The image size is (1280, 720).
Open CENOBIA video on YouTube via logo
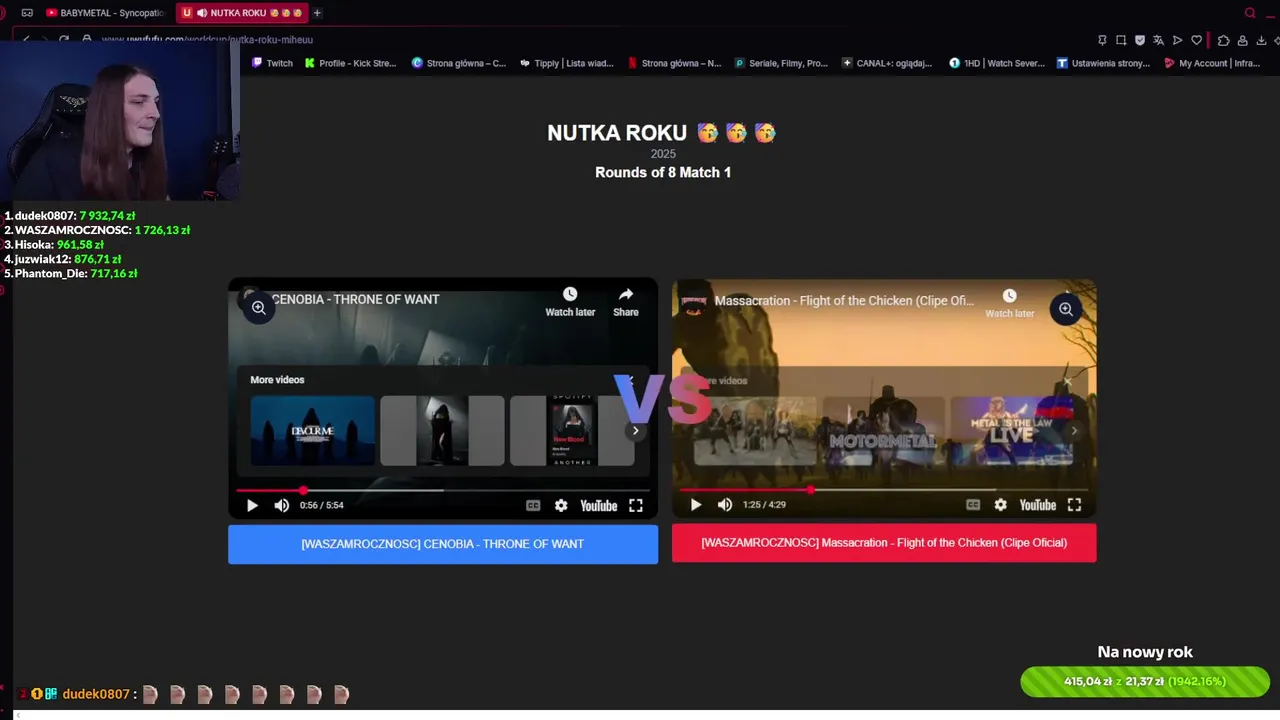coord(599,506)
